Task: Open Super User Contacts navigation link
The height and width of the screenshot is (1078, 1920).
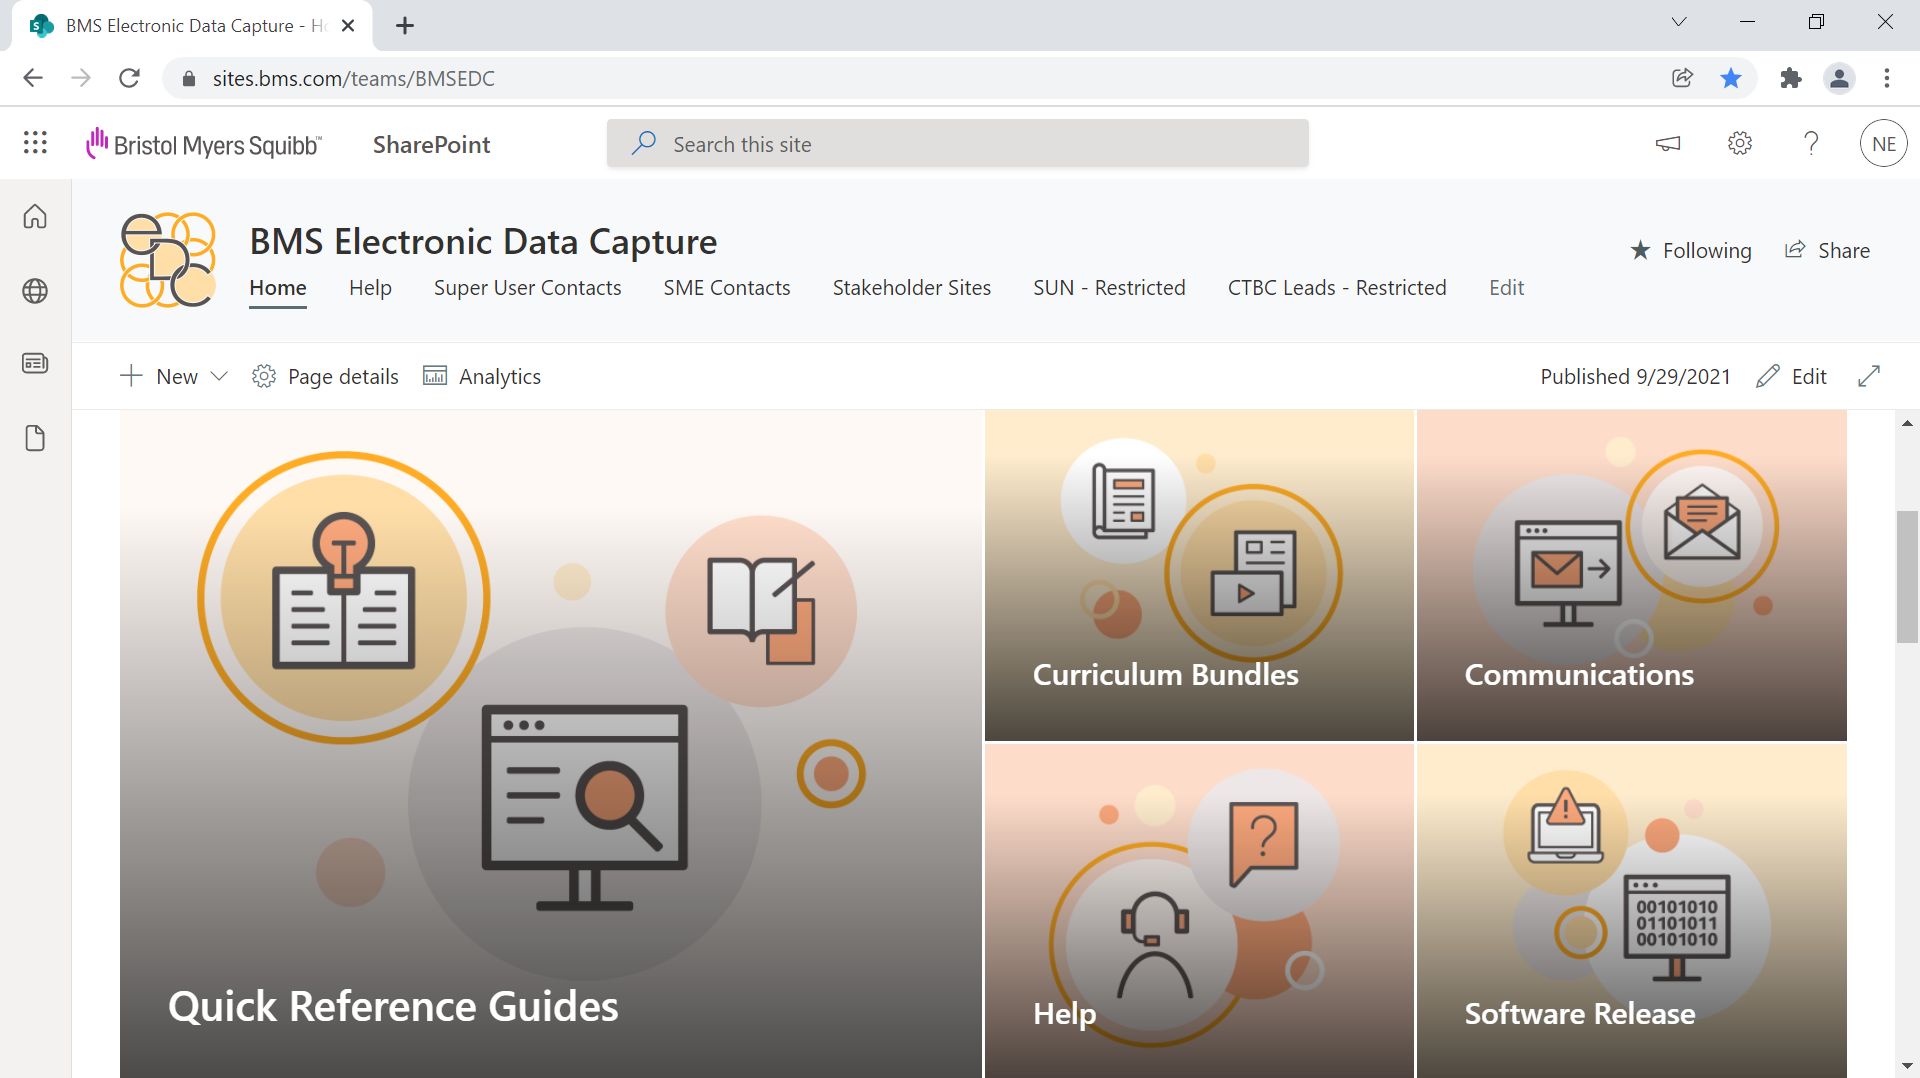Action: [x=527, y=288]
